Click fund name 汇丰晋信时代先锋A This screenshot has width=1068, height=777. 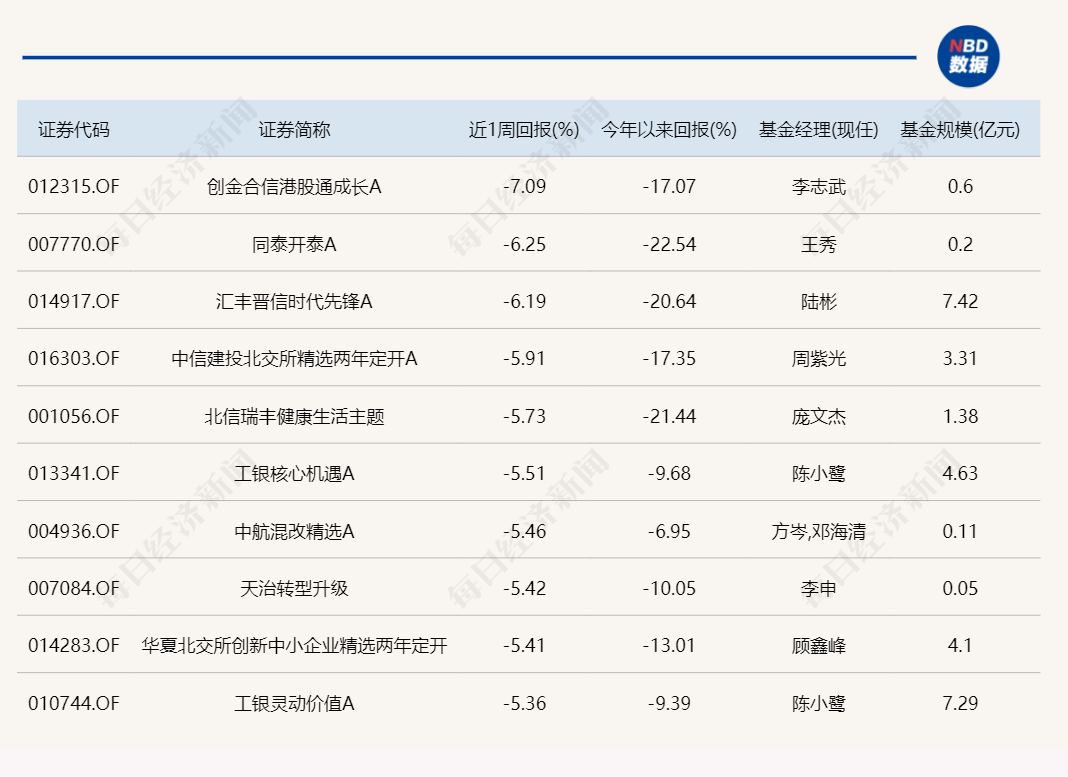pyautogui.click(x=294, y=302)
